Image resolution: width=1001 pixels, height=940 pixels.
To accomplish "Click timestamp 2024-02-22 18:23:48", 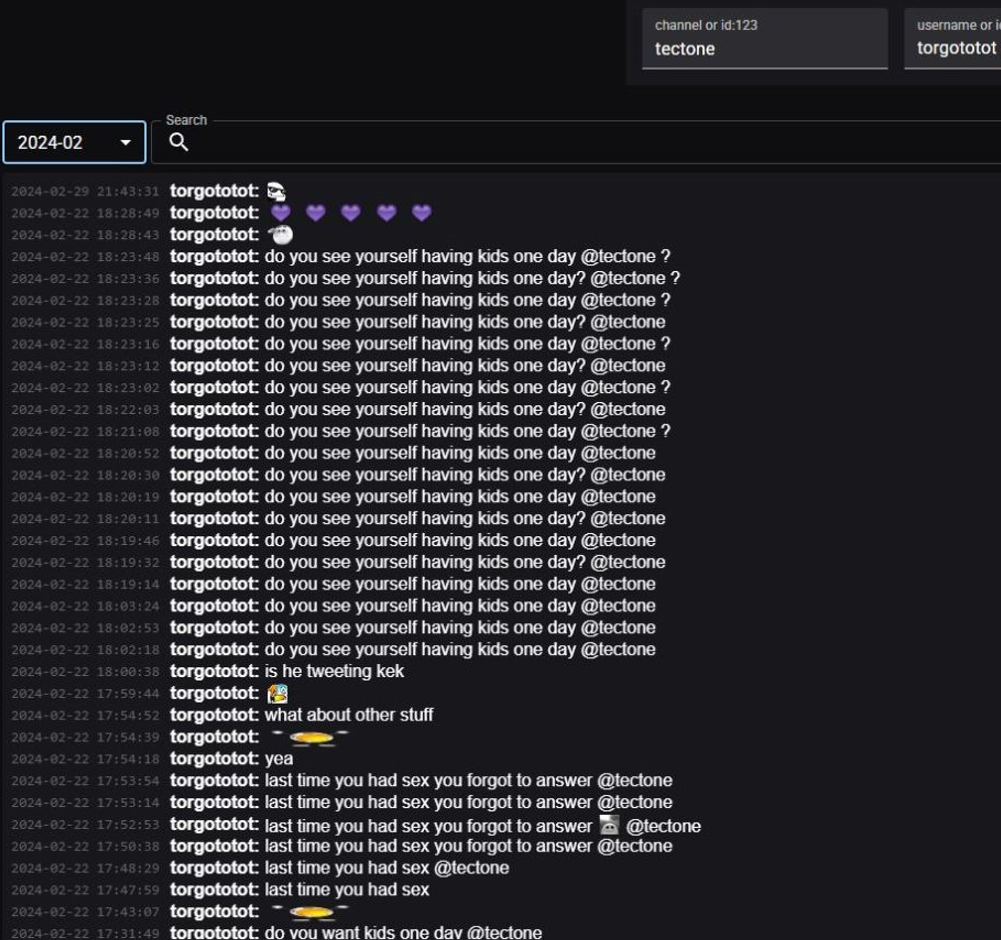I will coord(85,257).
